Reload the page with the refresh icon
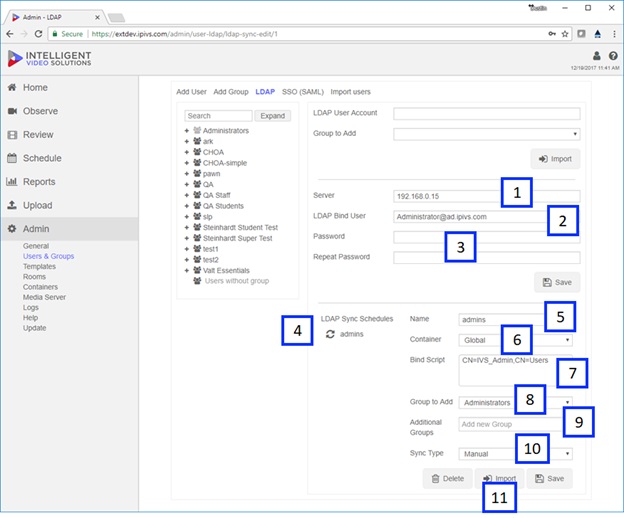The height and width of the screenshot is (518, 624). (x=38, y=34)
